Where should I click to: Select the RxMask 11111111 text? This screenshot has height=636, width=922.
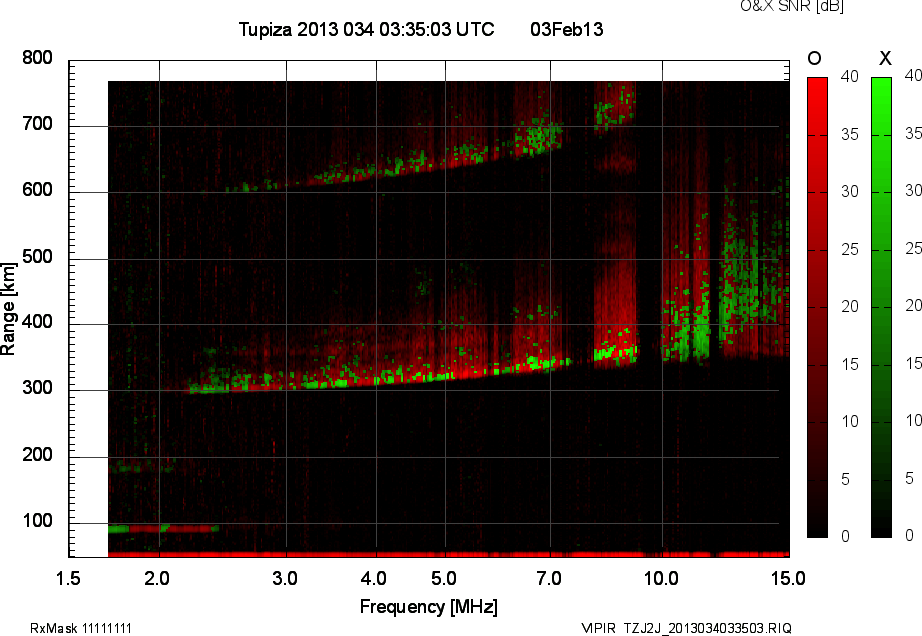[x=81, y=628]
